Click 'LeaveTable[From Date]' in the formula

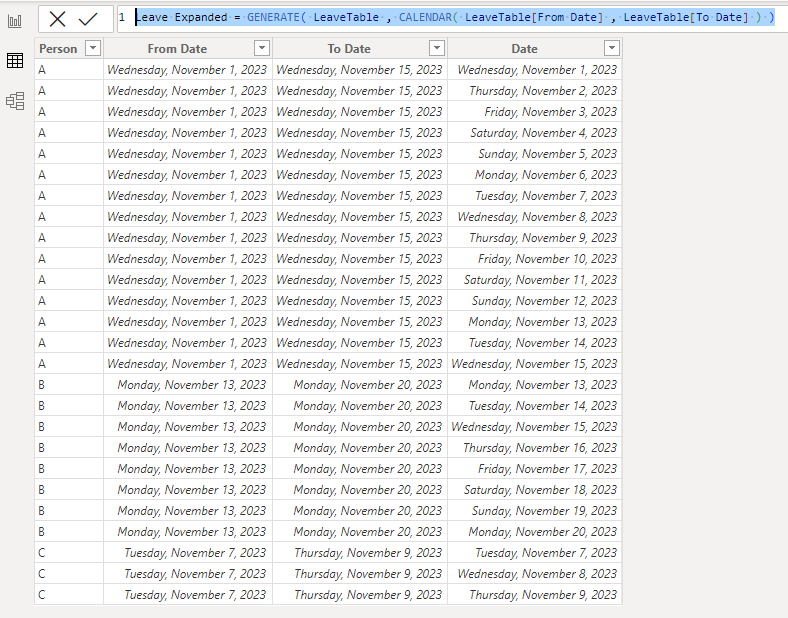[x=534, y=18]
